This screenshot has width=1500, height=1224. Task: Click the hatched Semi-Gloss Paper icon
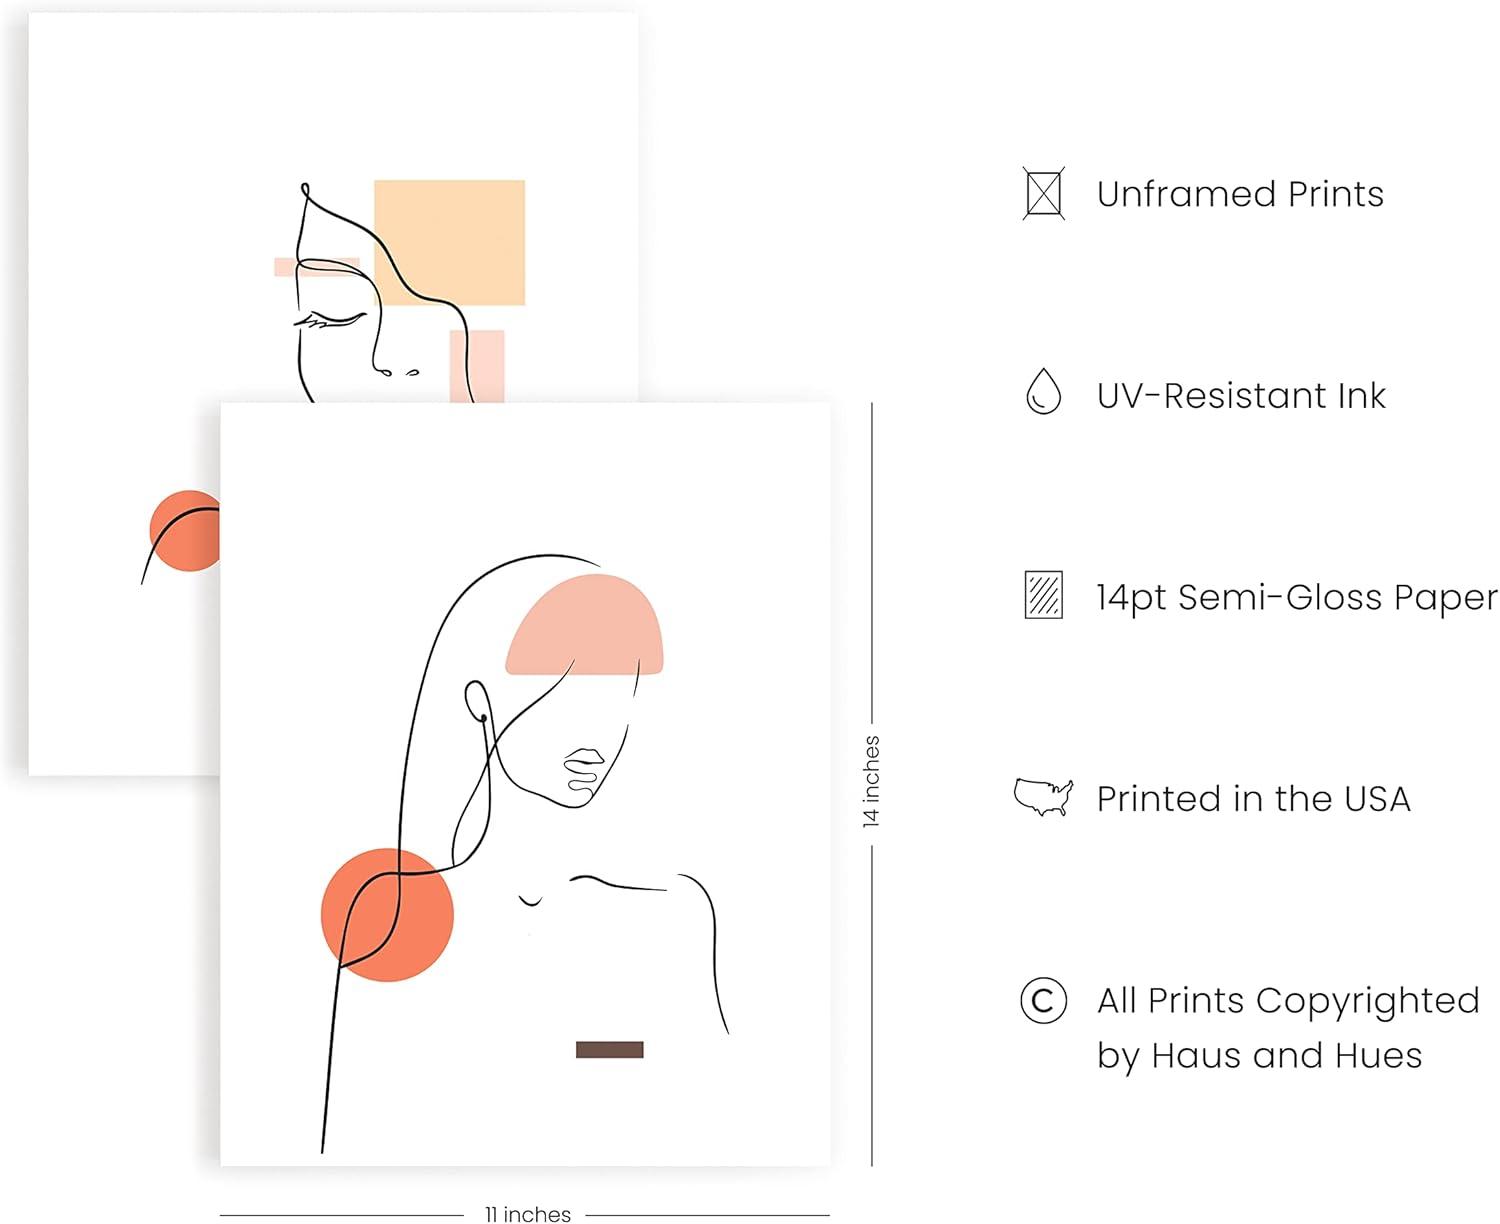pos(1043,595)
